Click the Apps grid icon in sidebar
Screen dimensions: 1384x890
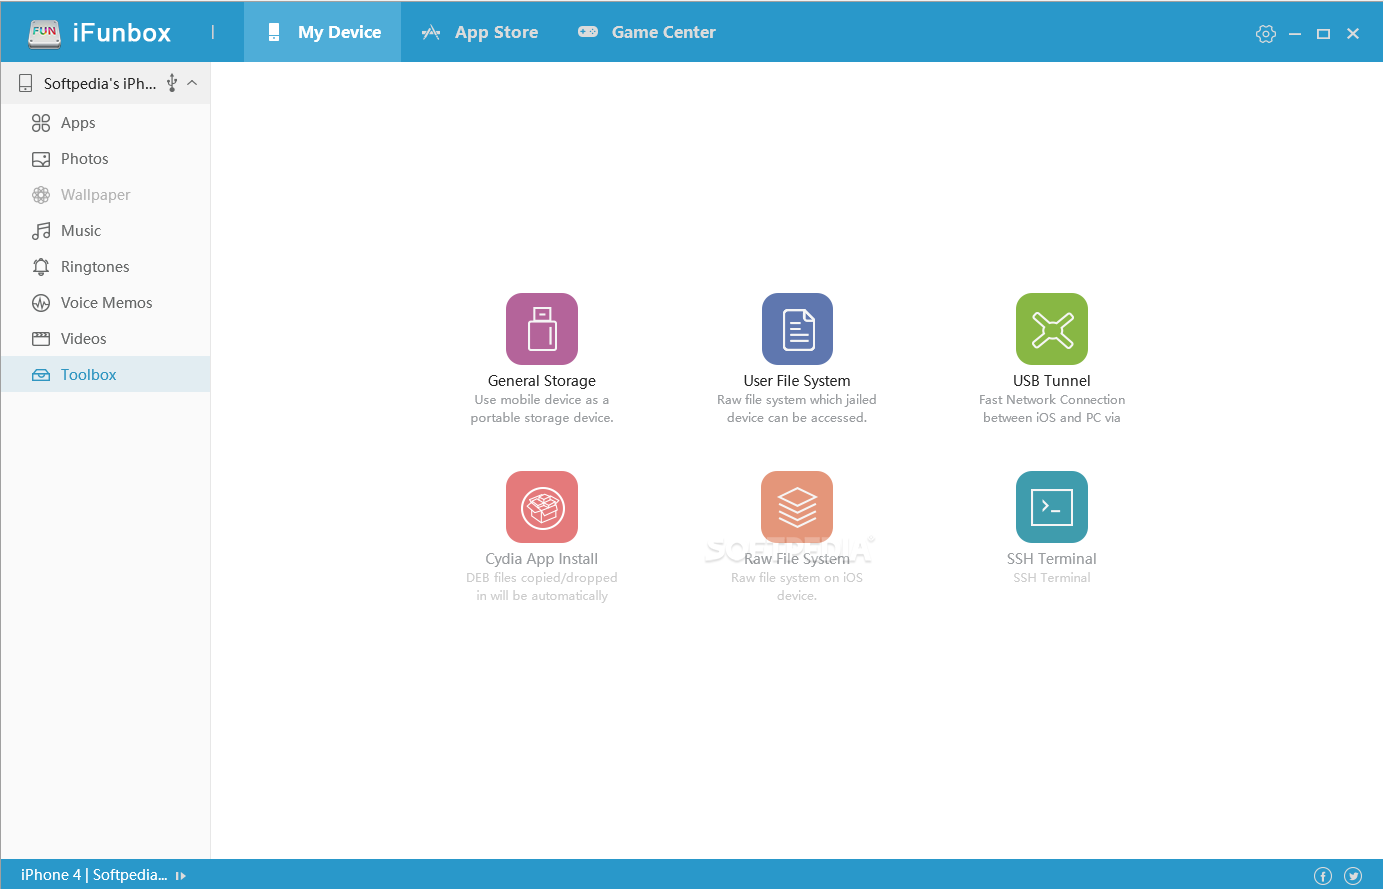pos(41,123)
